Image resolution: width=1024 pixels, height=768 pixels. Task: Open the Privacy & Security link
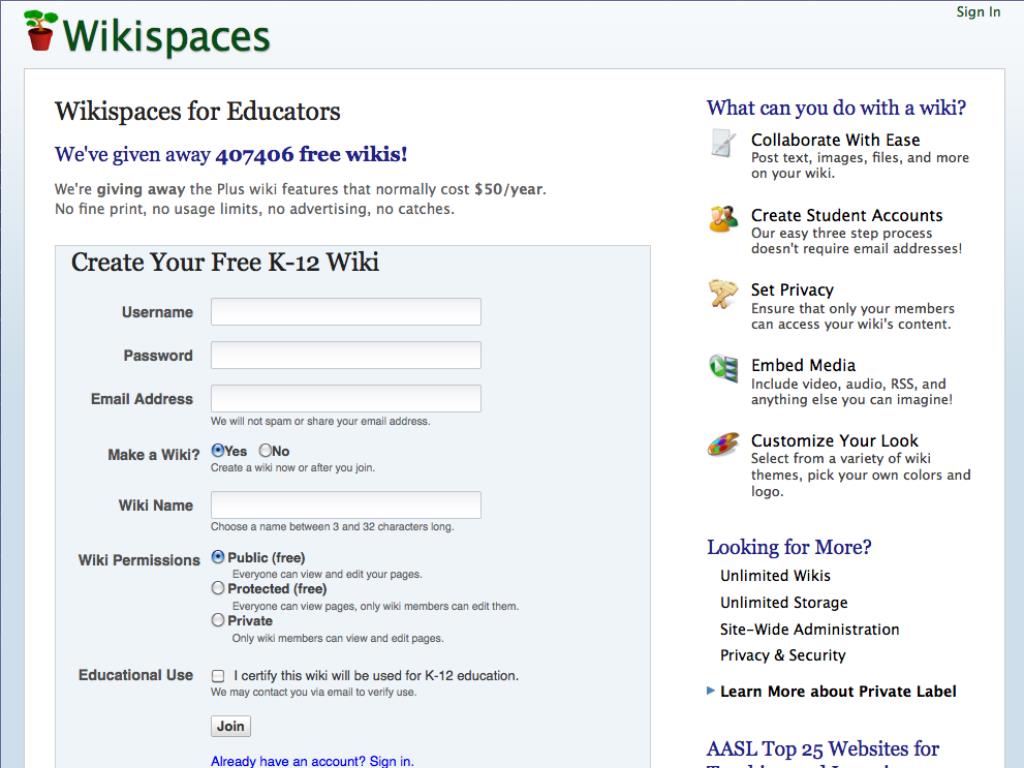point(783,655)
